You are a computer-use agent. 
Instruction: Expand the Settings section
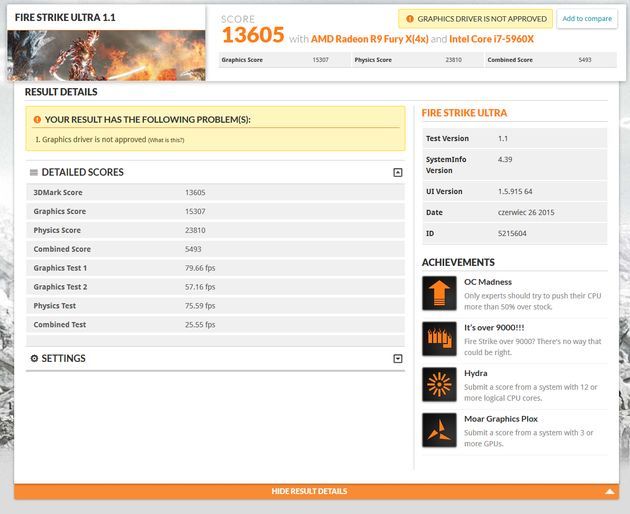pos(397,358)
